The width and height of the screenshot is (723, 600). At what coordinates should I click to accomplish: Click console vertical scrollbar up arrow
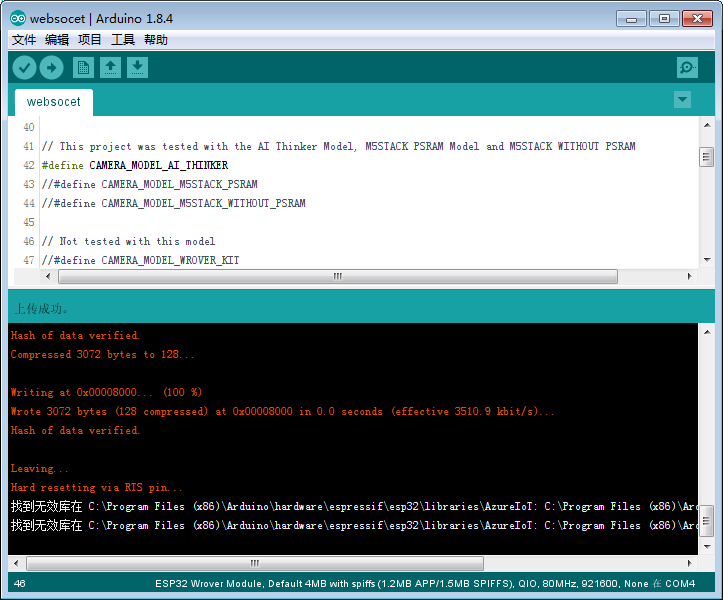[x=707, y=332]
